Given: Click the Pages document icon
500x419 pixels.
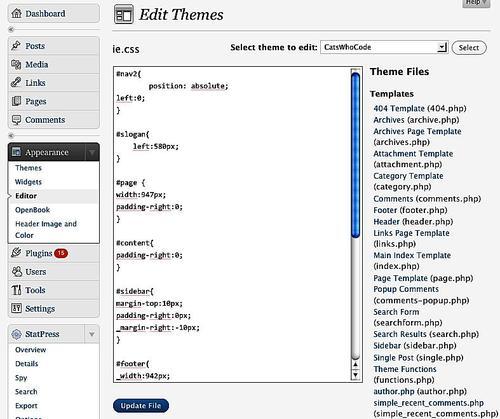Looking at the screenshot, I should 16,101.
